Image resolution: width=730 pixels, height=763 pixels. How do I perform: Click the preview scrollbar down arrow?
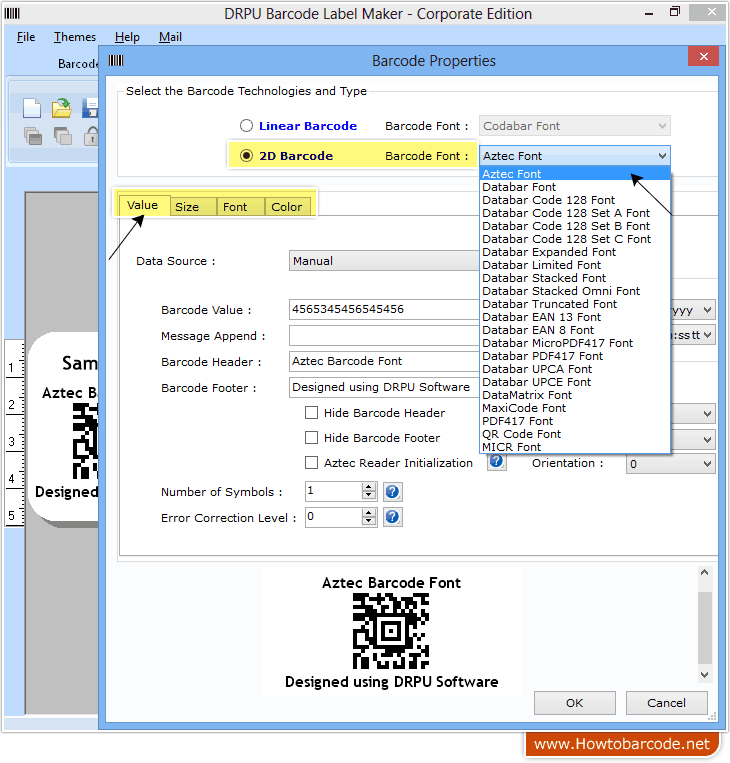click(x=704, y=674)
